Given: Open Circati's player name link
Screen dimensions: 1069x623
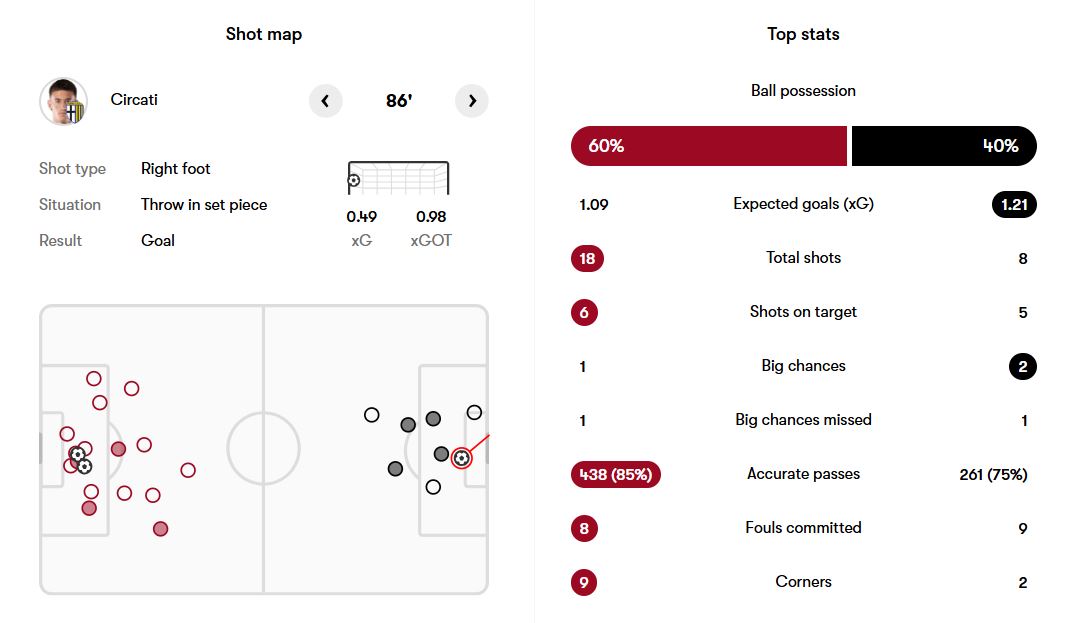Looking at the screenshot, I should coord(134,100).
